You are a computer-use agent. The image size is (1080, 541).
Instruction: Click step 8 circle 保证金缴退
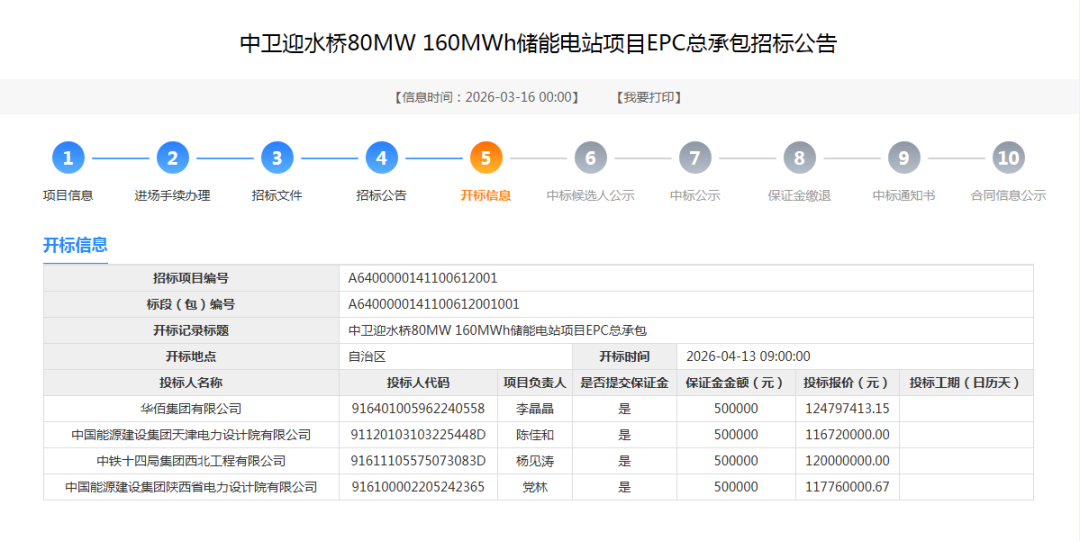[799, 158]
